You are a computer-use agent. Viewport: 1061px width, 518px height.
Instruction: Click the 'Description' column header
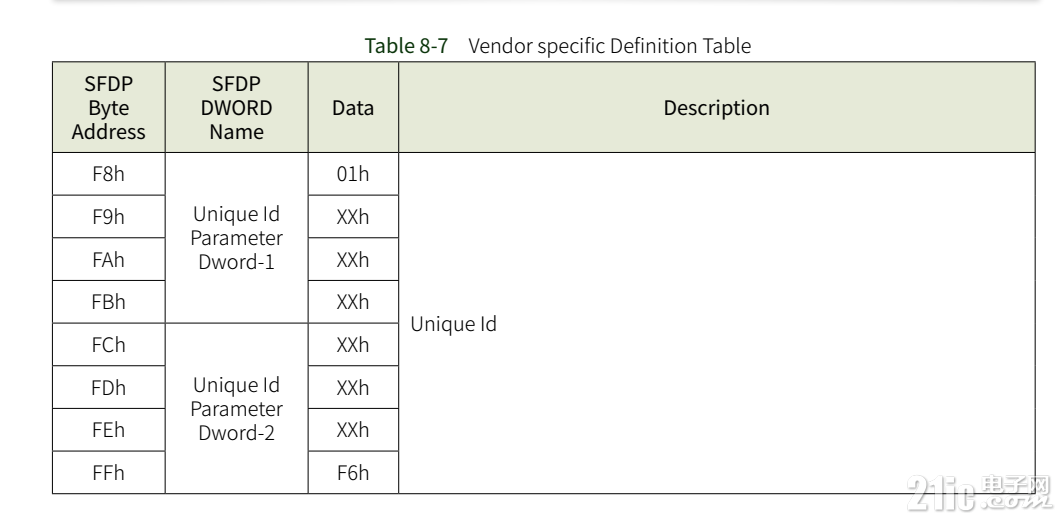[717, 108]
